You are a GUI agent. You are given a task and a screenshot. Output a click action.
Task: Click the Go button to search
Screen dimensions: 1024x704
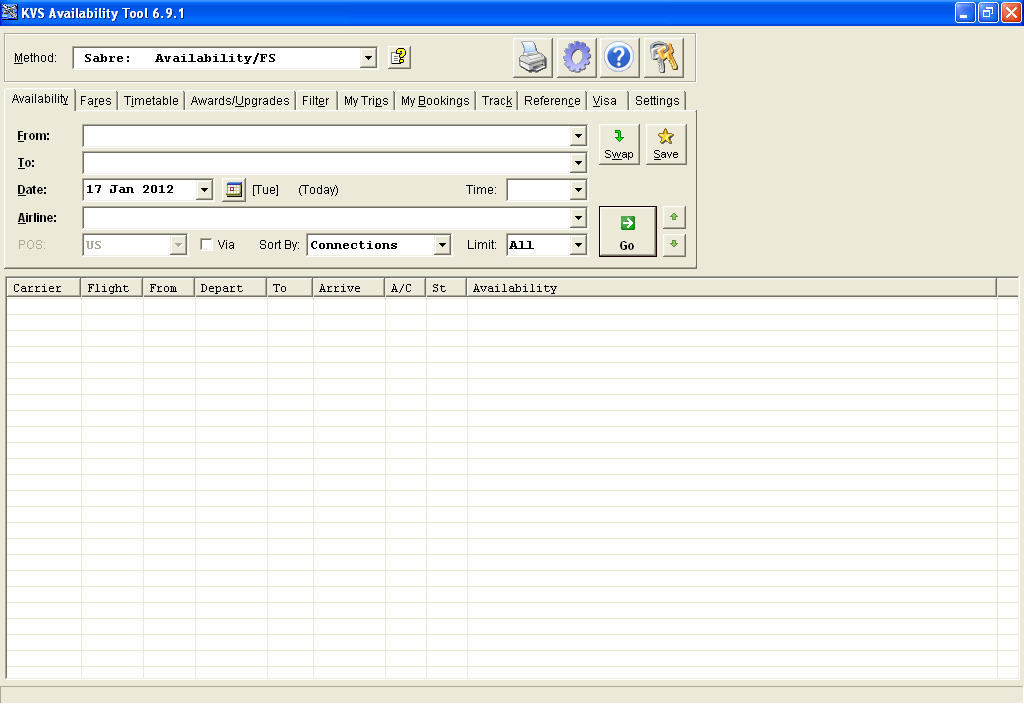[x=627, y=231]
